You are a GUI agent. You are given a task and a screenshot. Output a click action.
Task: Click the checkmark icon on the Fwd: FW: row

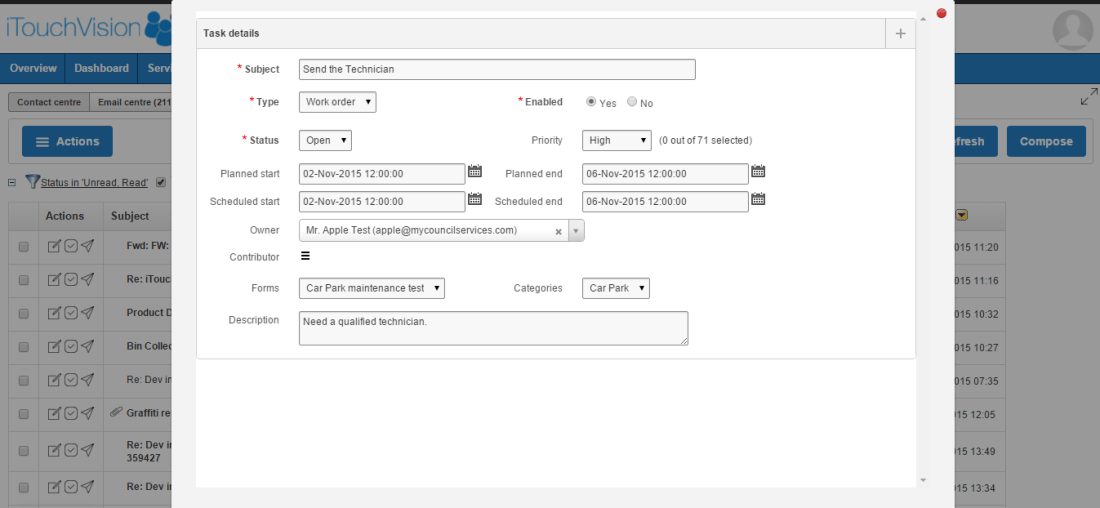[x=71, y=246]
